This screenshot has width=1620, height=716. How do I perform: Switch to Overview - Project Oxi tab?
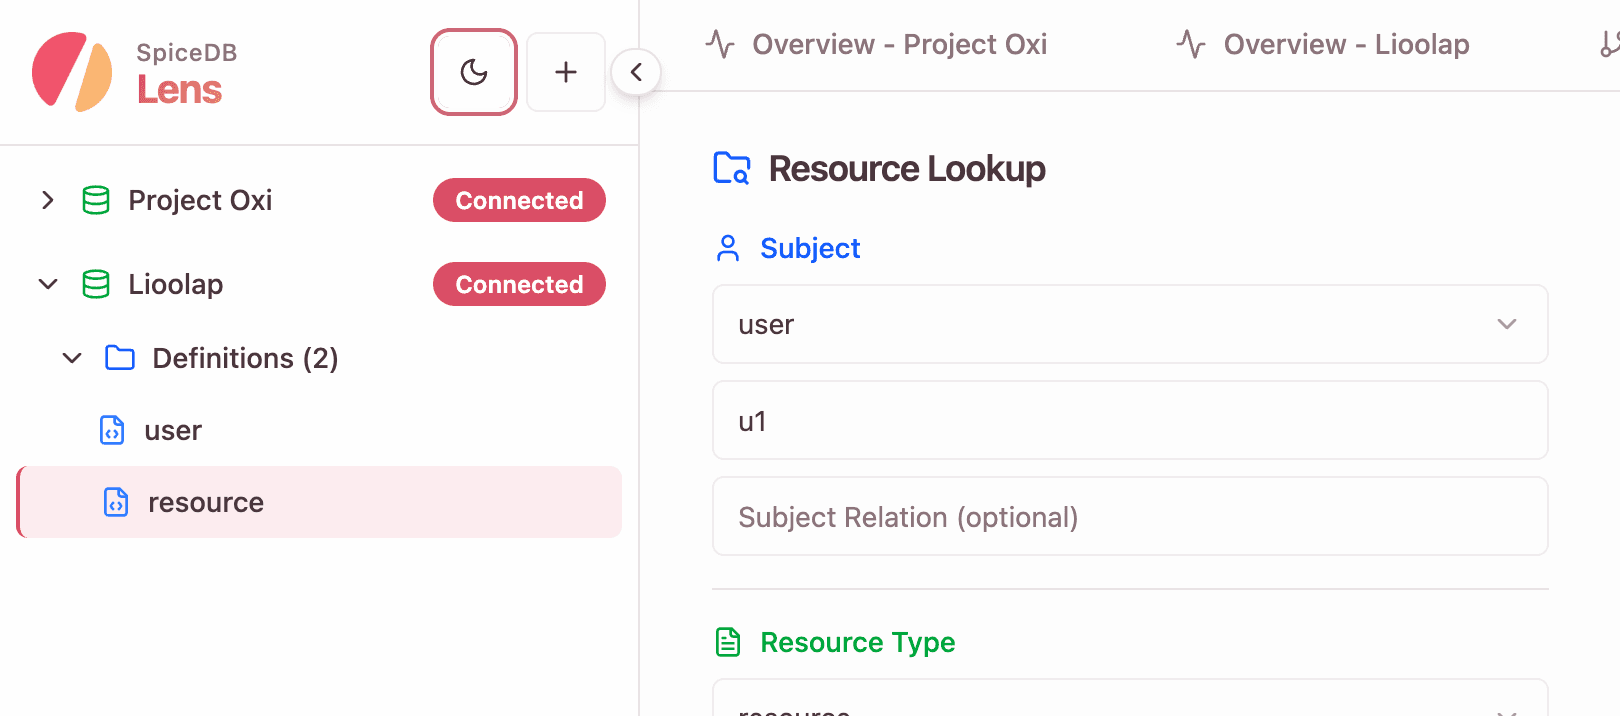[878, 45]
